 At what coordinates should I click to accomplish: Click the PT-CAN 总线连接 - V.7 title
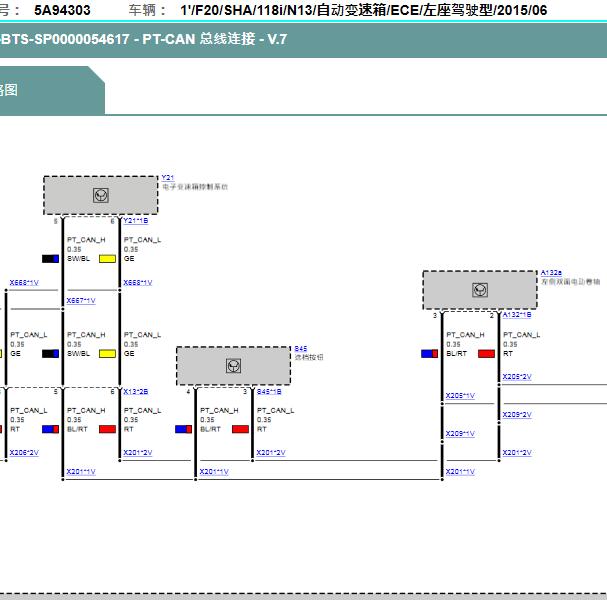point(214,39)
